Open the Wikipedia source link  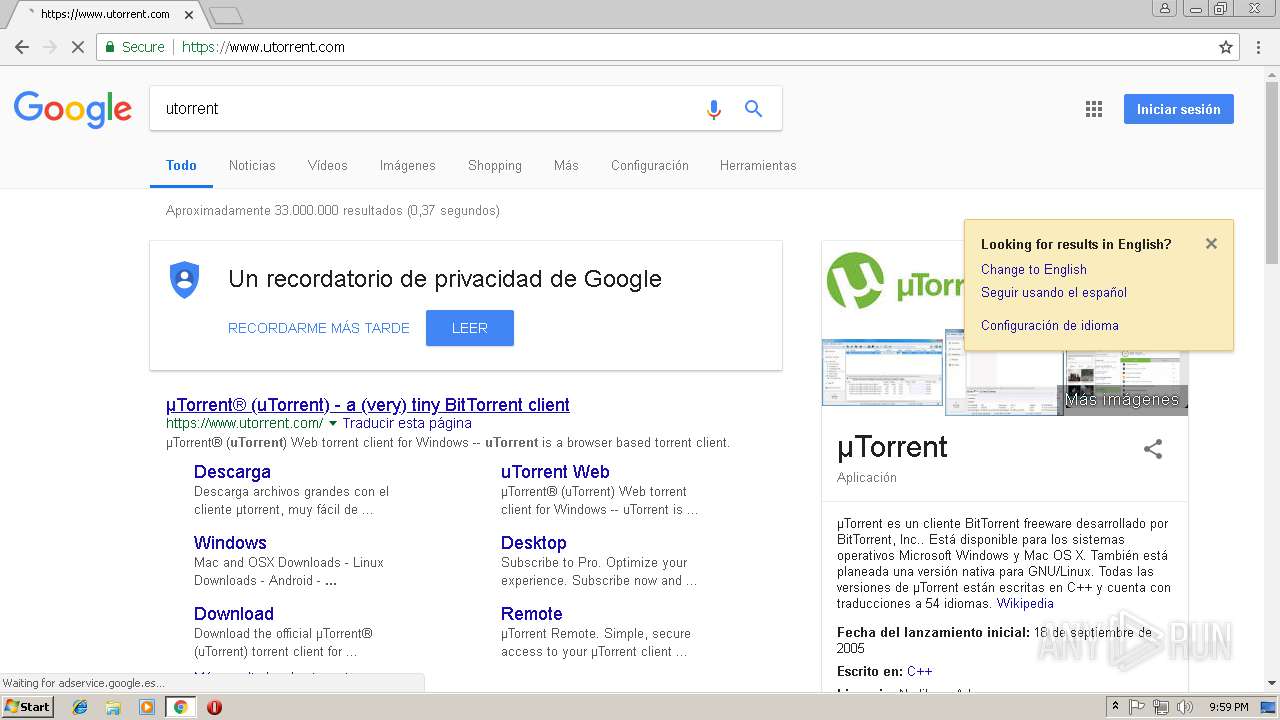(1025, 604)
